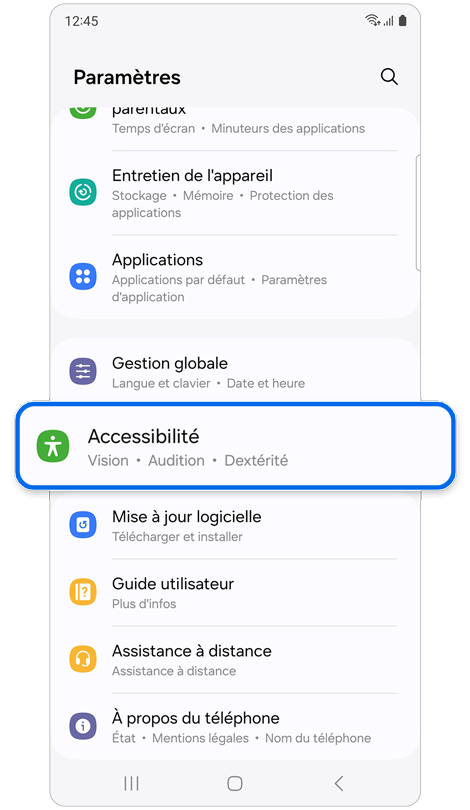Open the Accessibilité settings entry

235,446
